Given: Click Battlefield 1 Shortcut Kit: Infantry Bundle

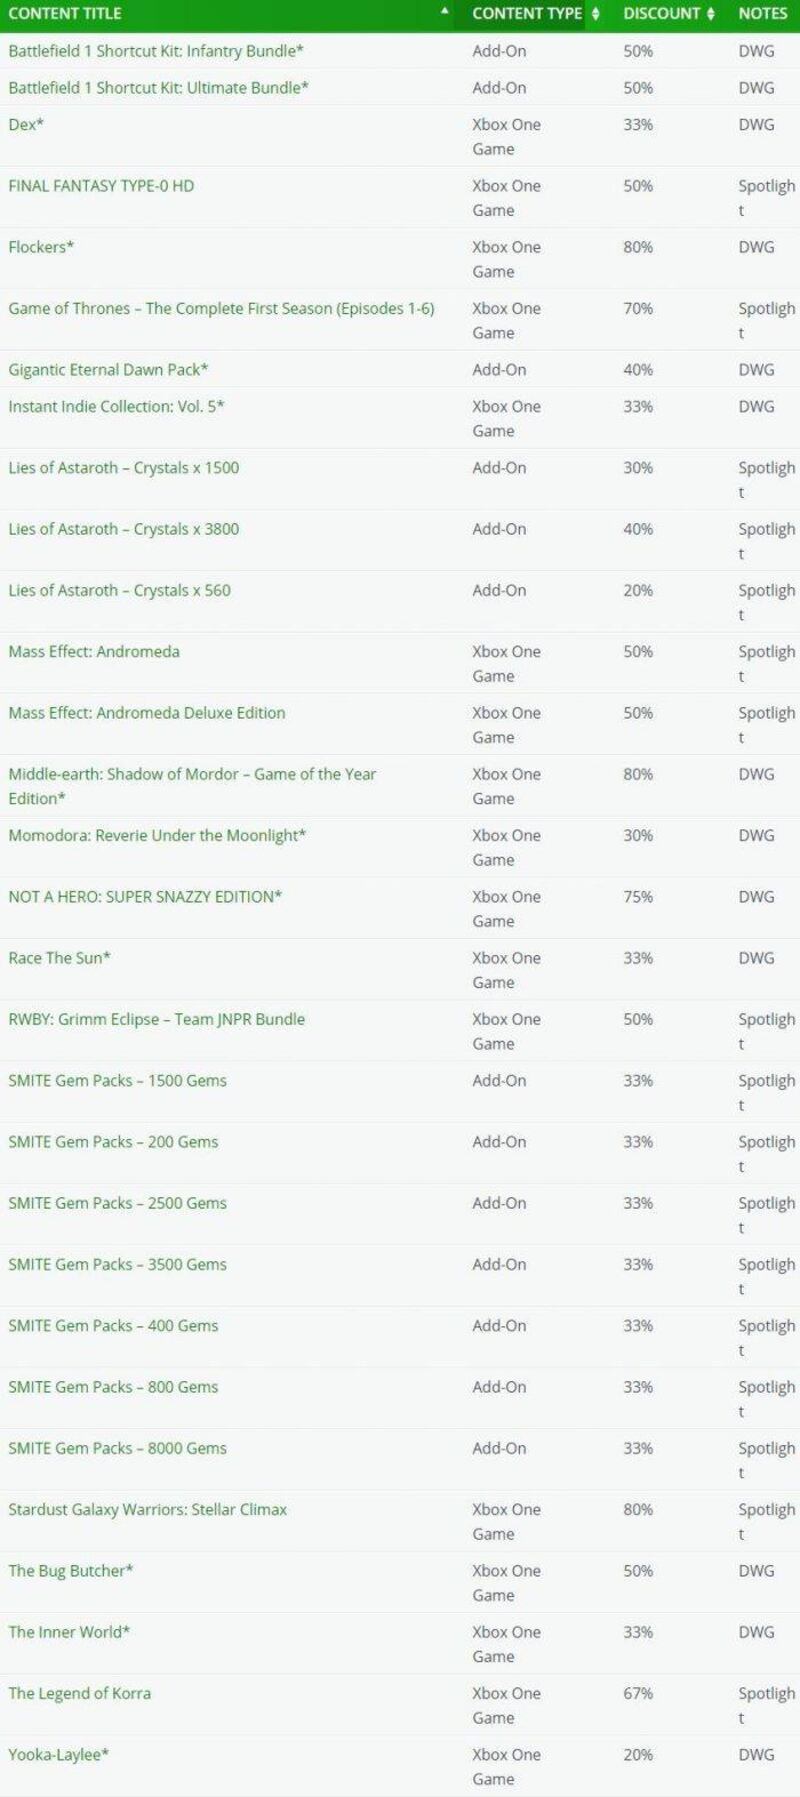Looking at the screenshot, I should tap(156, 51).
